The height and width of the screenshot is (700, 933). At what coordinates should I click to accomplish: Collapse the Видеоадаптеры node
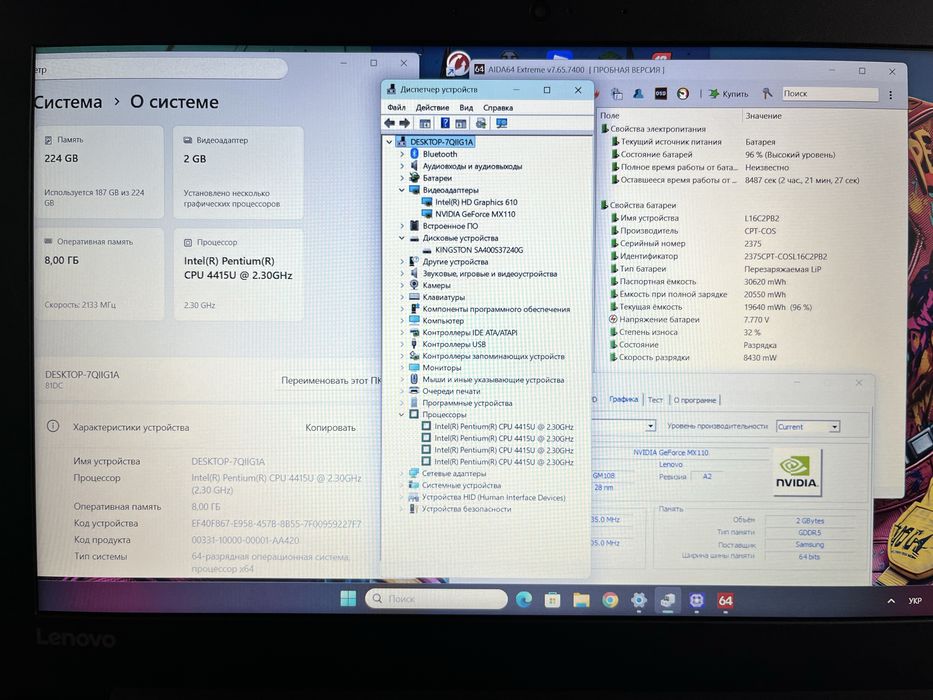pyautogui.click(x=402, y=190)
